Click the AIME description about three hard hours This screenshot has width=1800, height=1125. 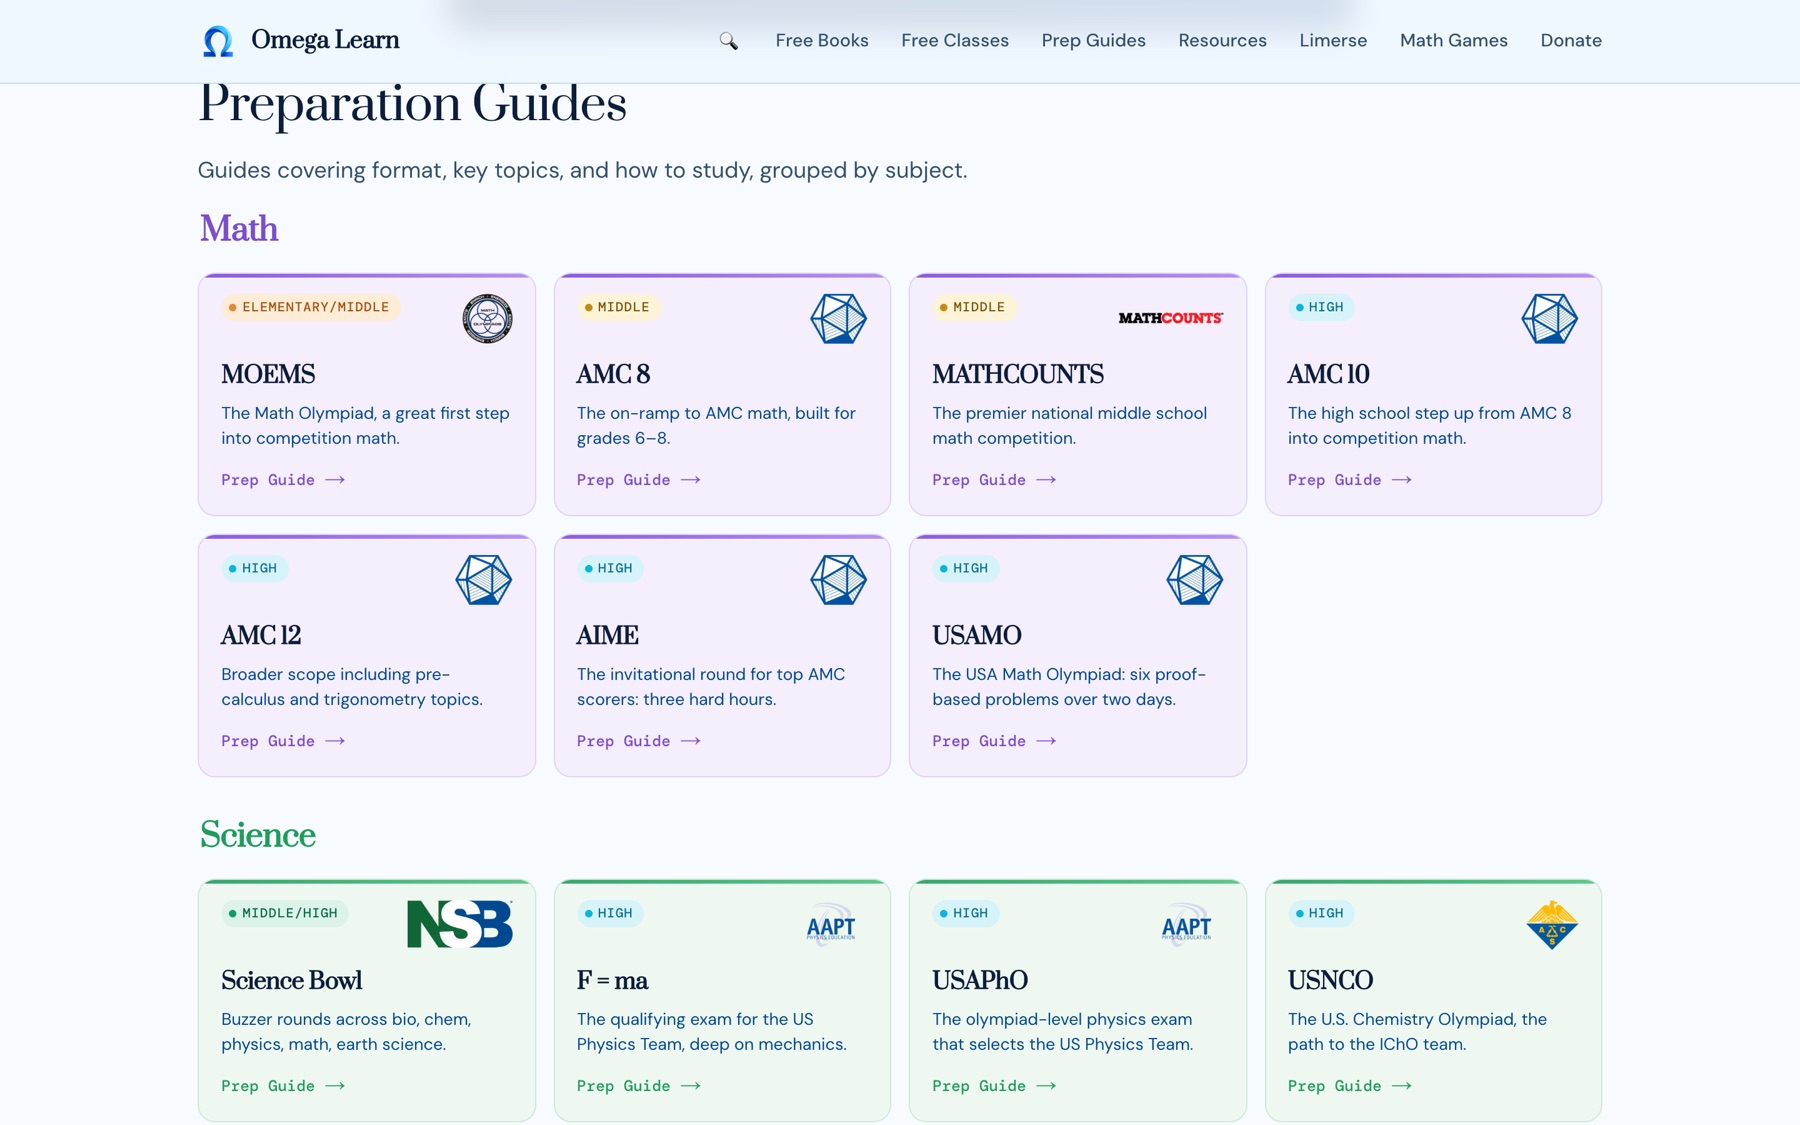[x=710, y=687]
